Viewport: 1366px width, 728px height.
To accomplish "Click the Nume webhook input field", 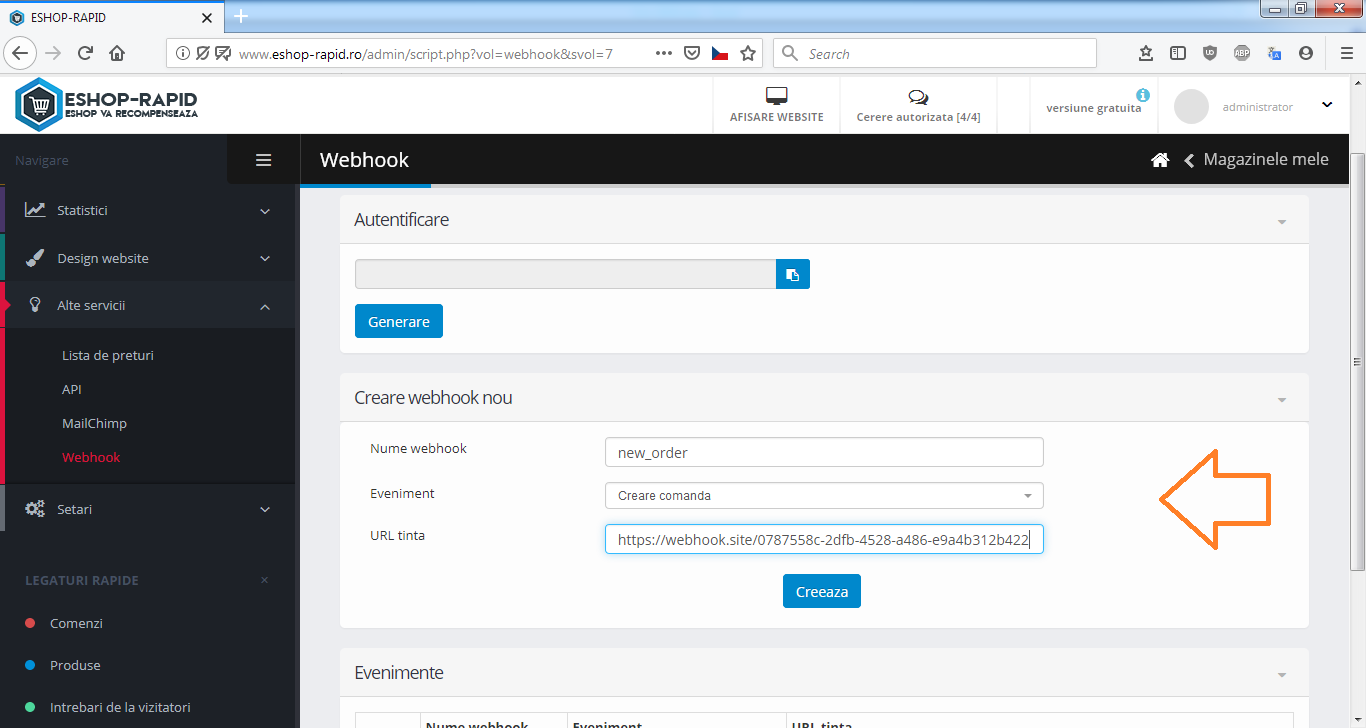I will 823,452.
